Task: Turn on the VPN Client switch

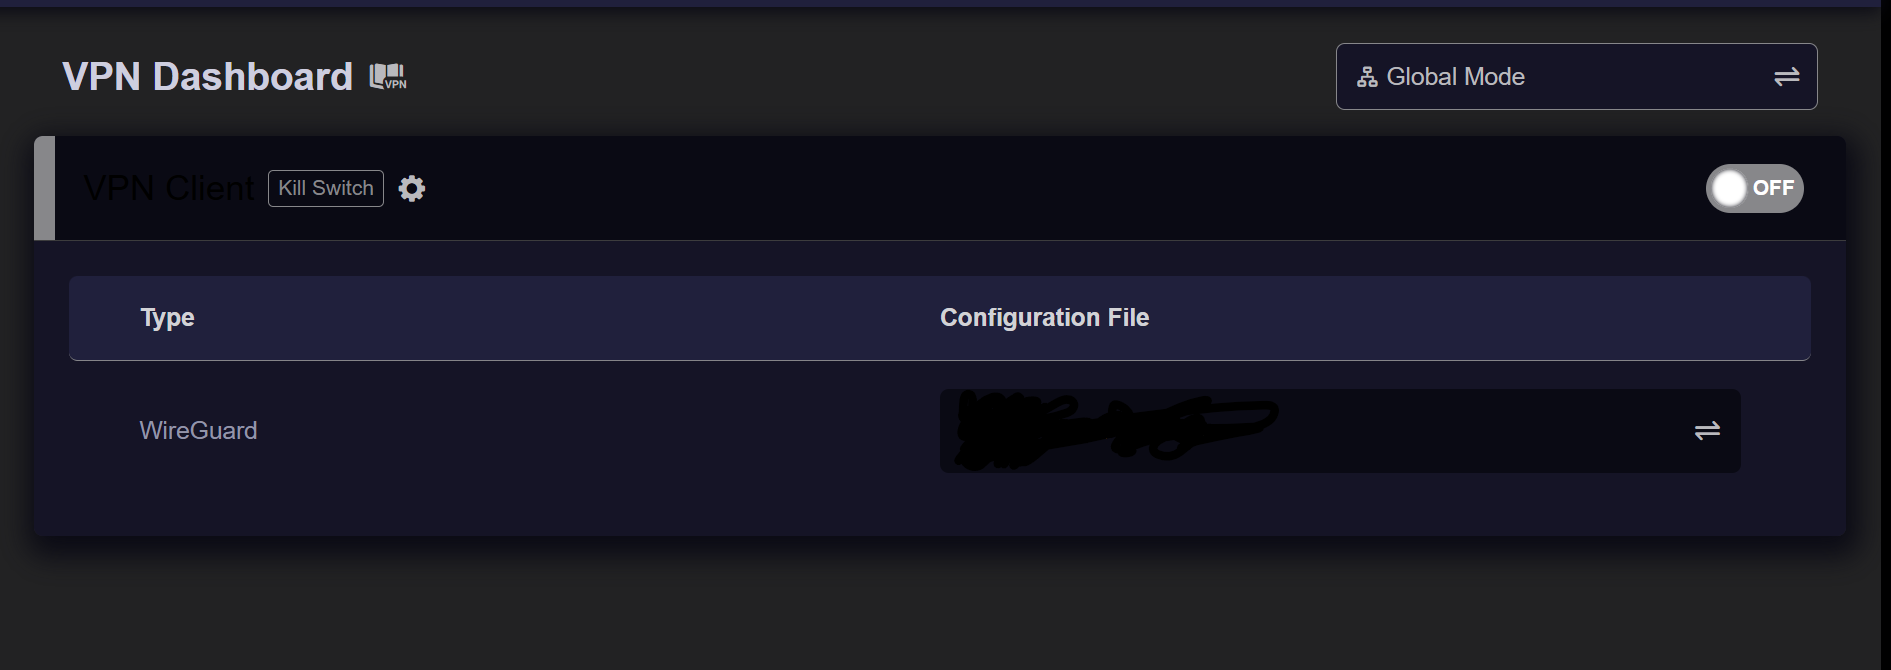Action: 1754,188
